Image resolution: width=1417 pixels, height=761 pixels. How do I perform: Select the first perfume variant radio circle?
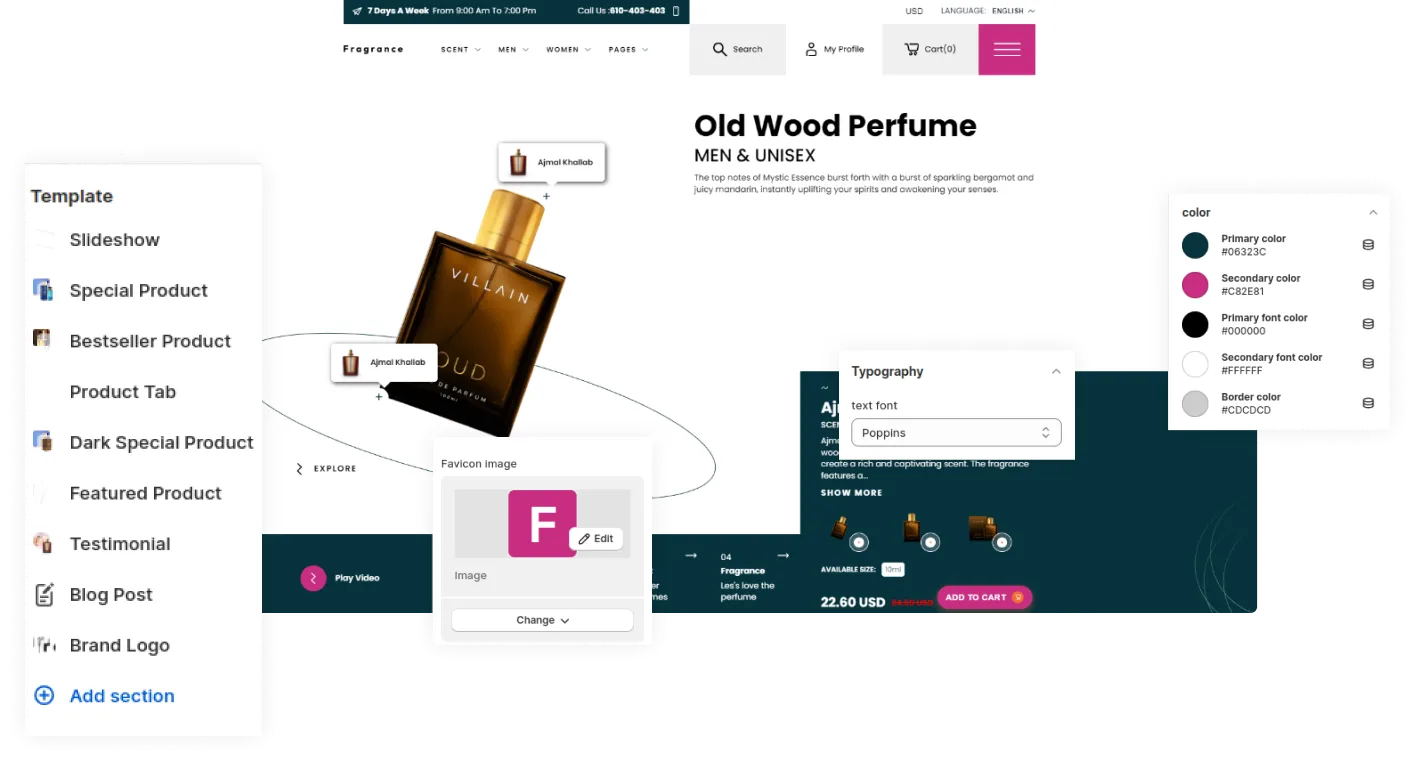point(859,542)
